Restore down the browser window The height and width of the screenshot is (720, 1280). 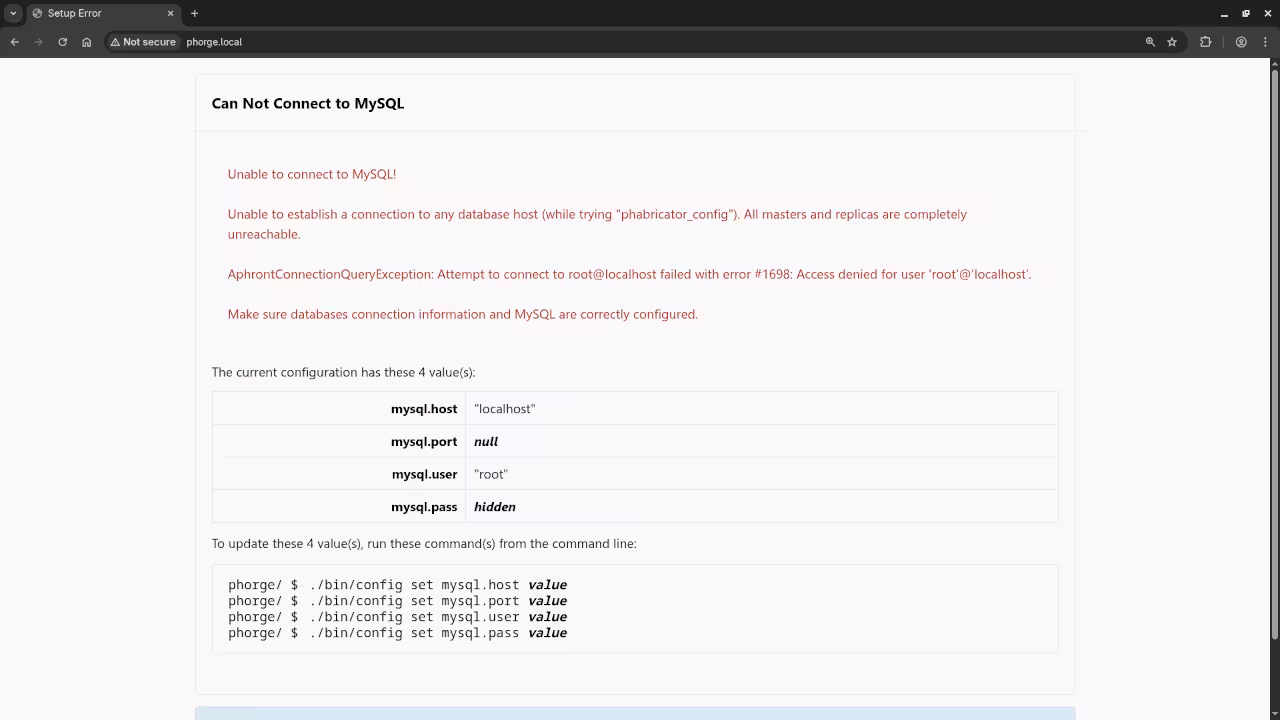point(1245,13)
